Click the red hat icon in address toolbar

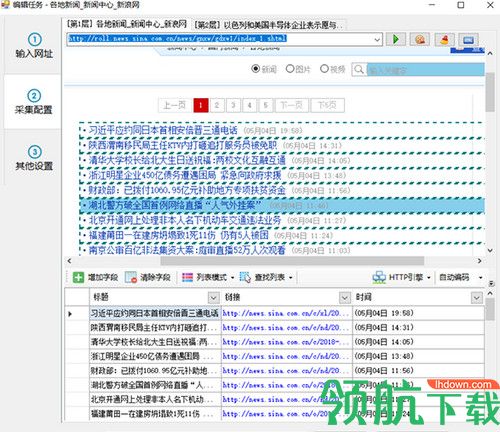pyautogui.click(x=444, y=40)
